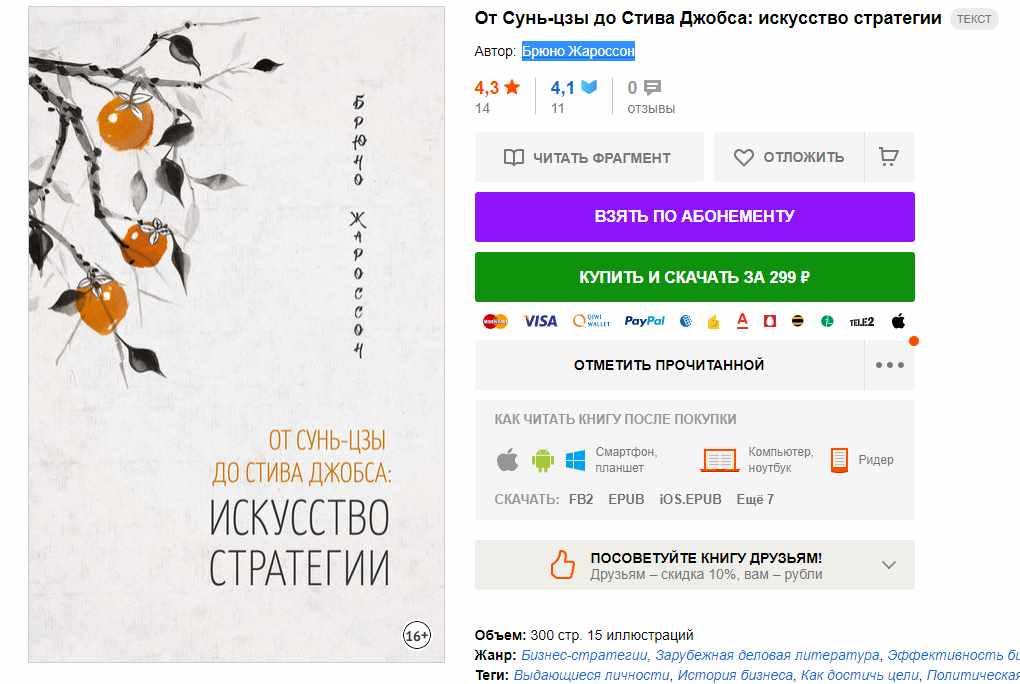Image resolution: width=1020 pixels, height=684 pixels.
Task: Download the book in FB2 format
Action: [x=581, y=499]
